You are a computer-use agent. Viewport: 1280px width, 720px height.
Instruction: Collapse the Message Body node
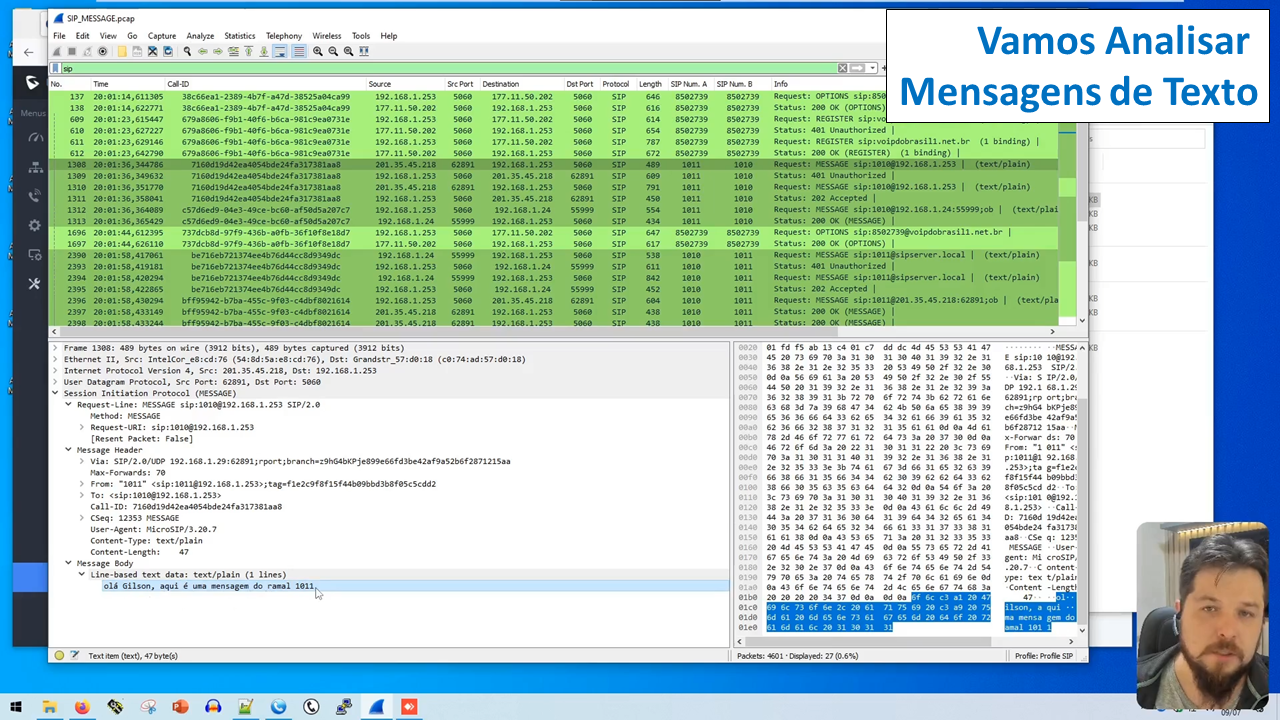pyautogui.click(x=69, y=563)
